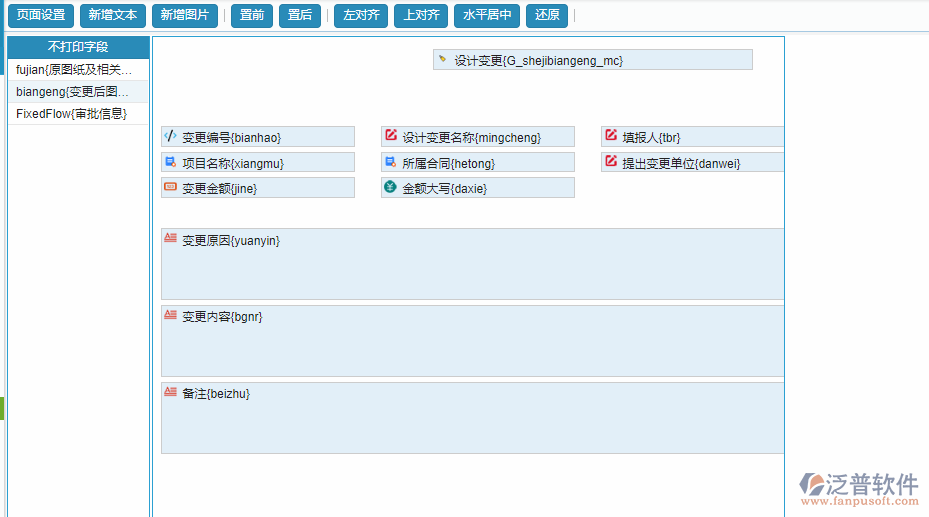The image size is (929, 517).
Task: Apply 水平居中 horizontal centering
Action: coord(487,15)
